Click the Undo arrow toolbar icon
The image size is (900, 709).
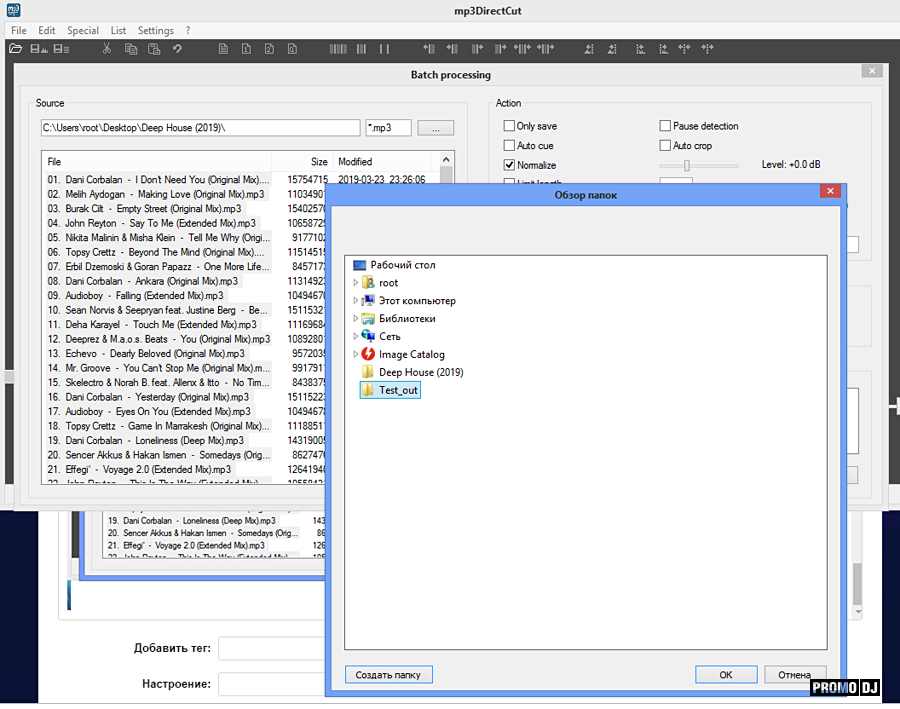pyautogui.click(x=177, y=48)
